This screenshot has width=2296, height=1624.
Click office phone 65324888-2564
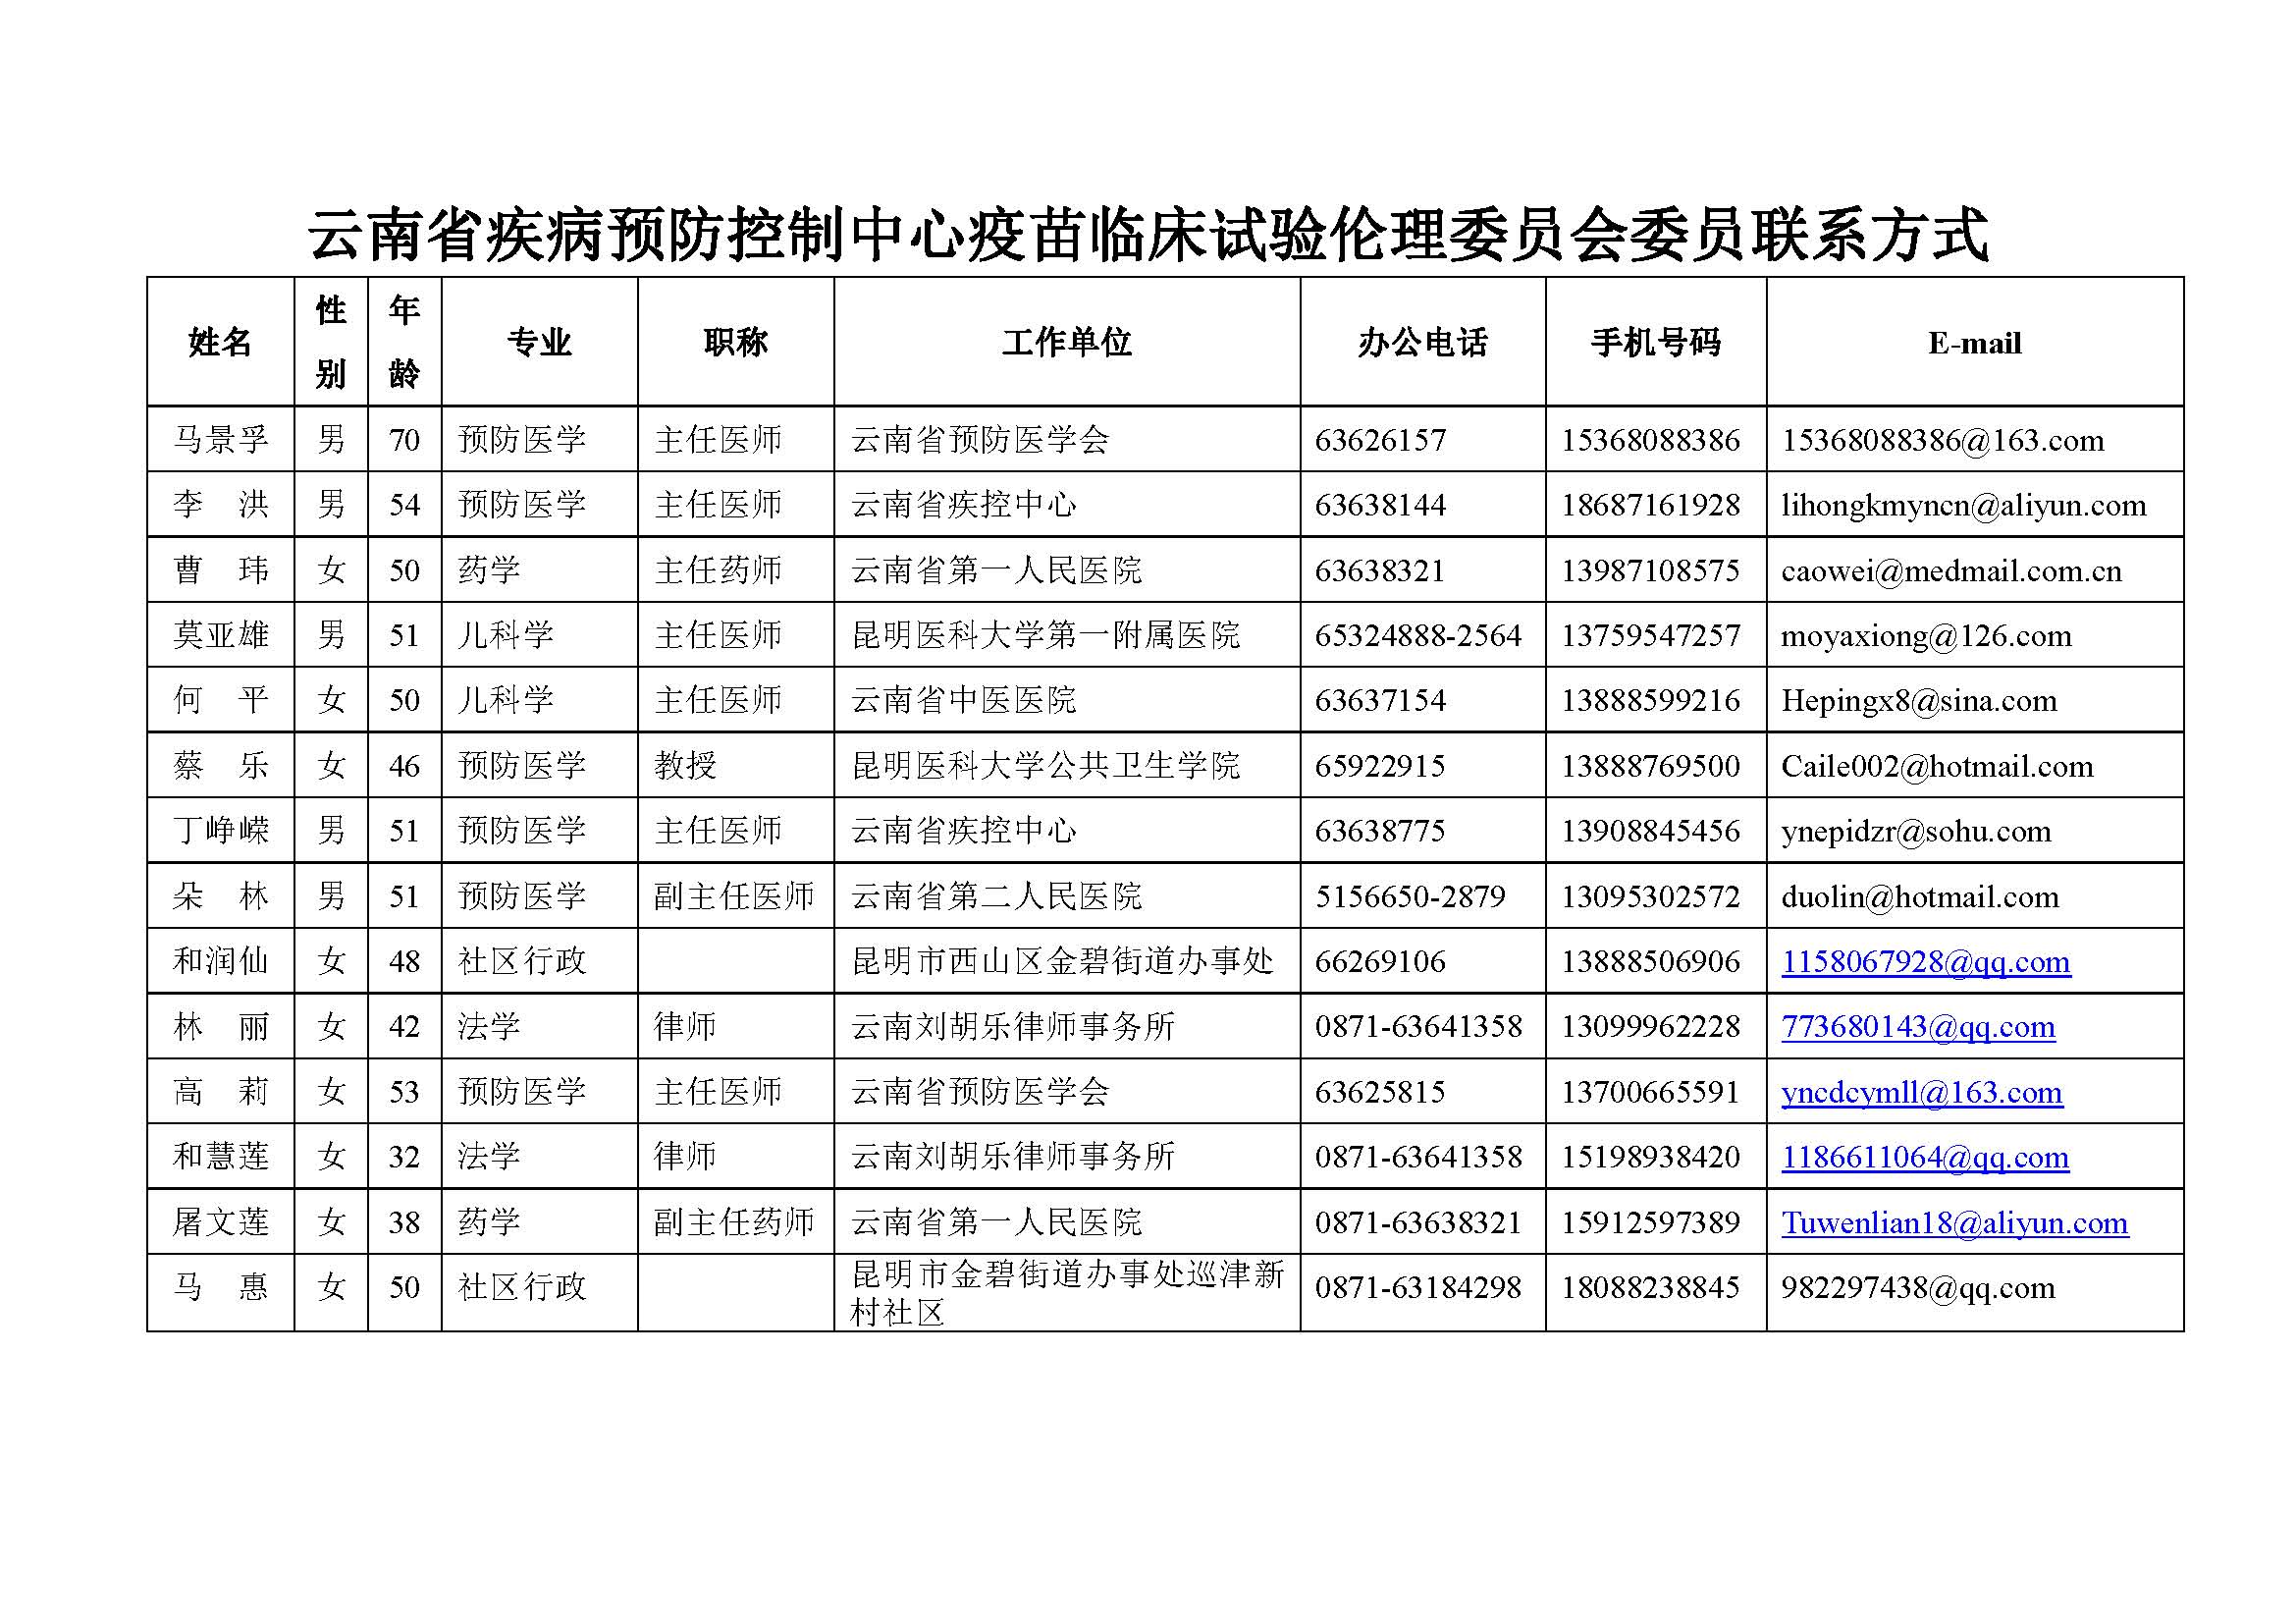click(x=1417, y=636)
